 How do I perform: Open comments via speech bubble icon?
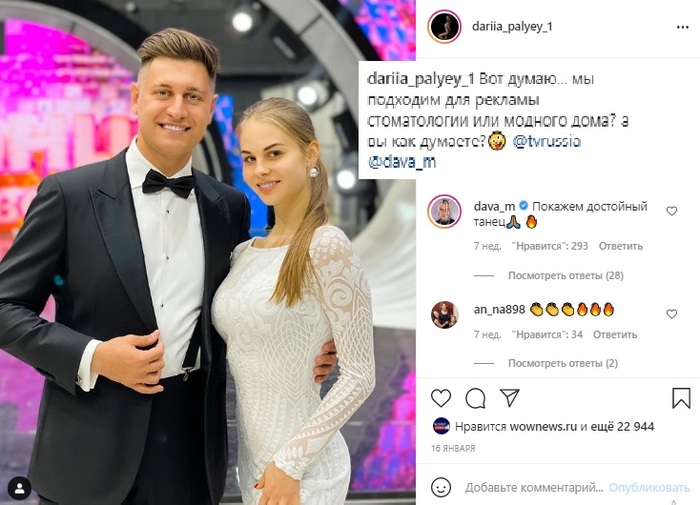(475, 398)
